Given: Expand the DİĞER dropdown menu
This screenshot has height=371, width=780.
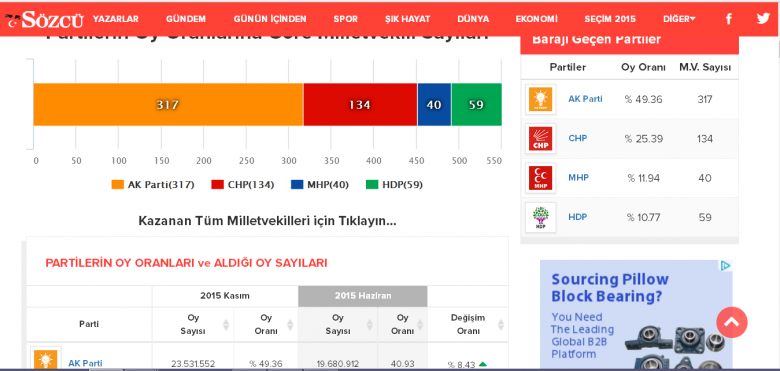Looking at the screenshot, I should pos(679,19).
